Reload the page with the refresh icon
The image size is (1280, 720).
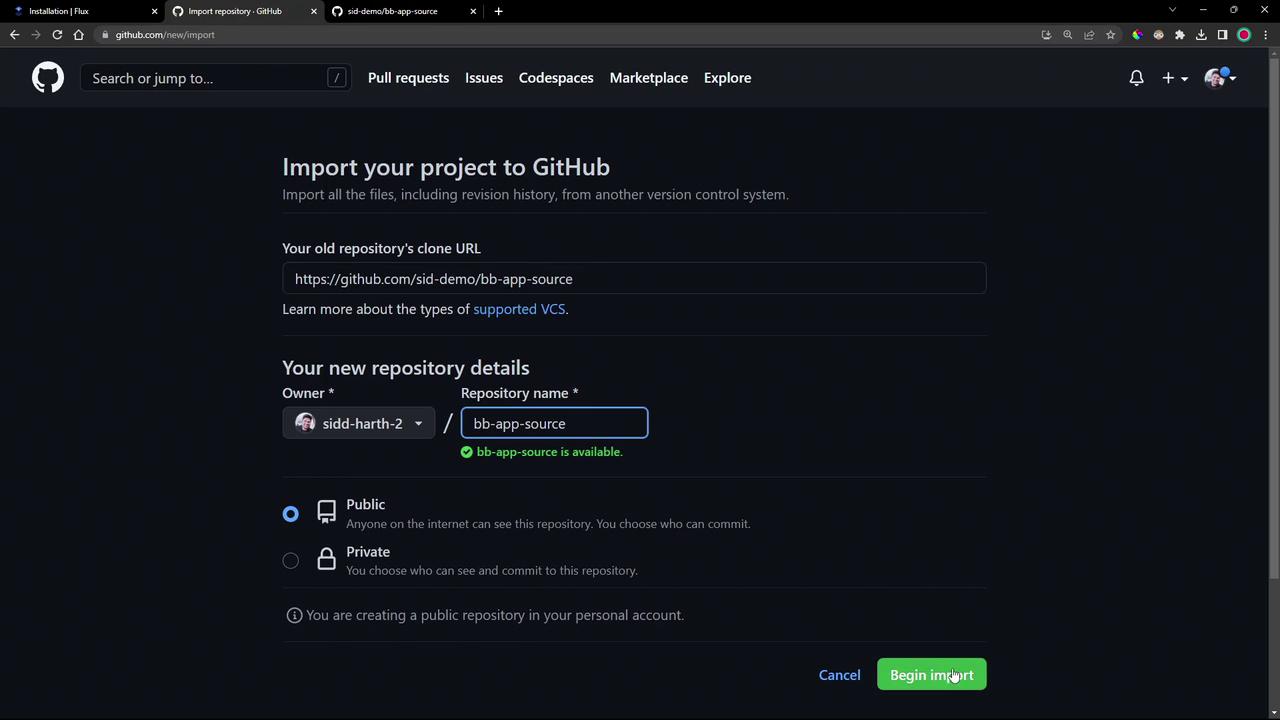57,35
